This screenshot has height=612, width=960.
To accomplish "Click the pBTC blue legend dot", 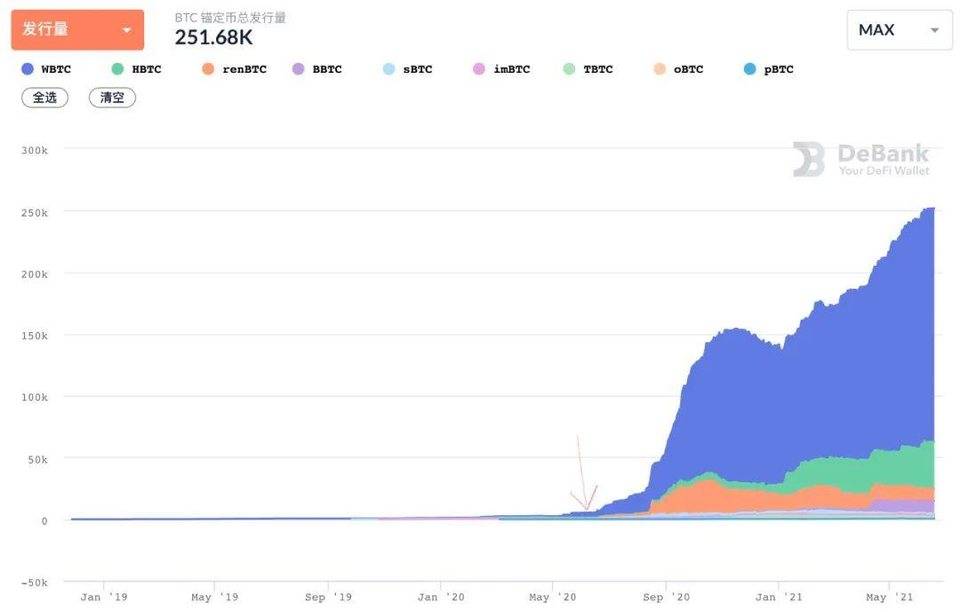I will pos(750,69).
